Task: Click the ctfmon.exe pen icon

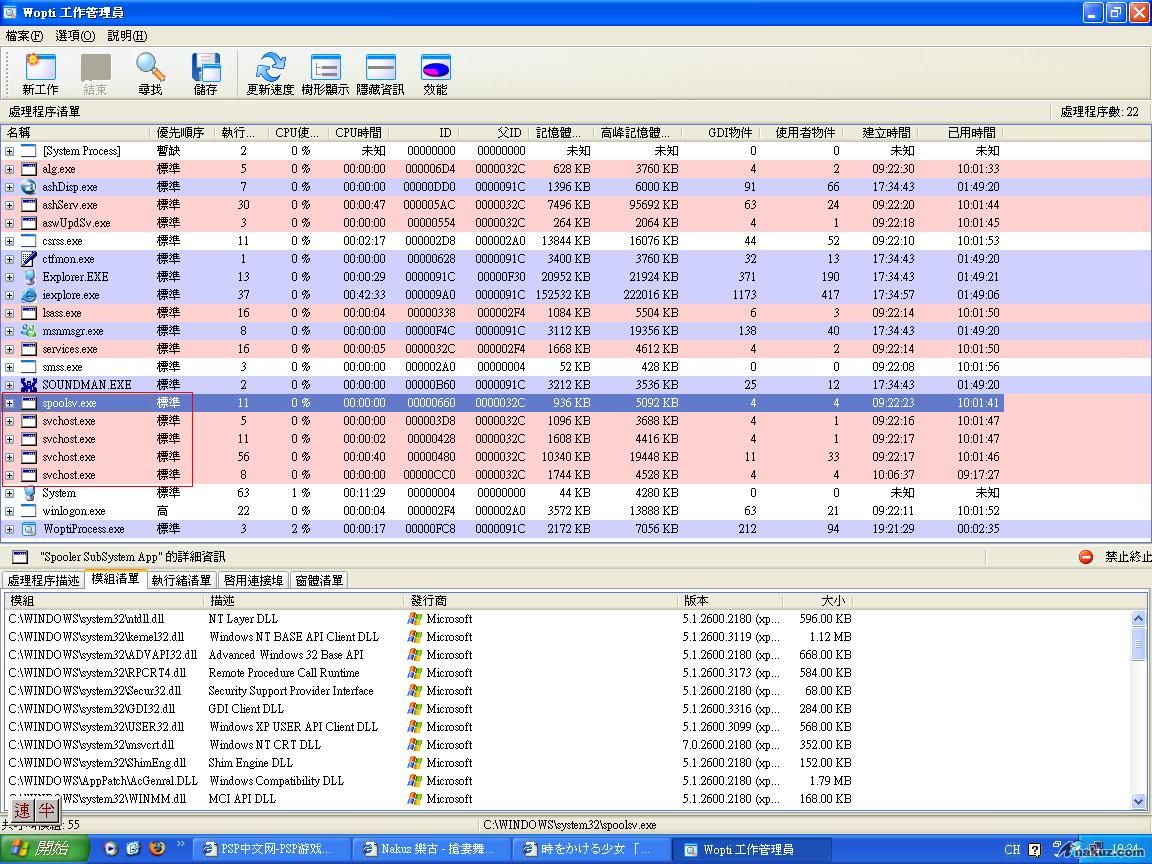Action: click(29, 259)
